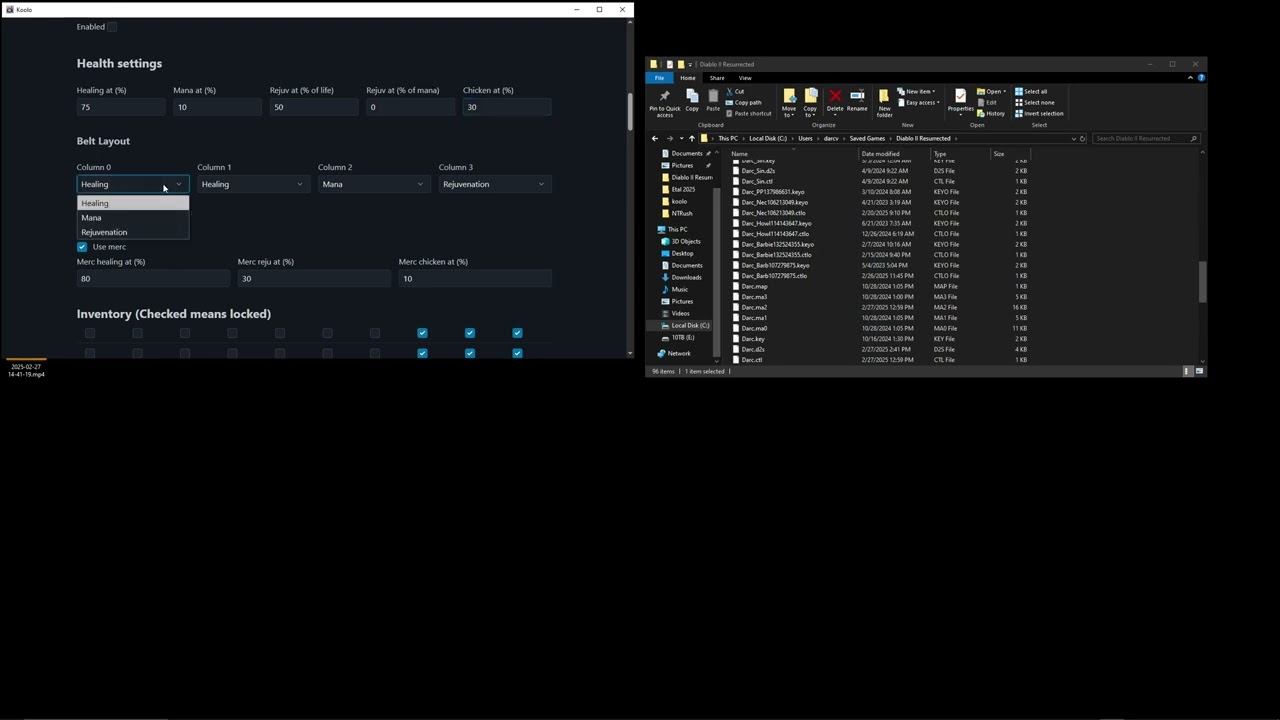Click the Search Diablo II Resurrected box

click(x=1146, y=139)
